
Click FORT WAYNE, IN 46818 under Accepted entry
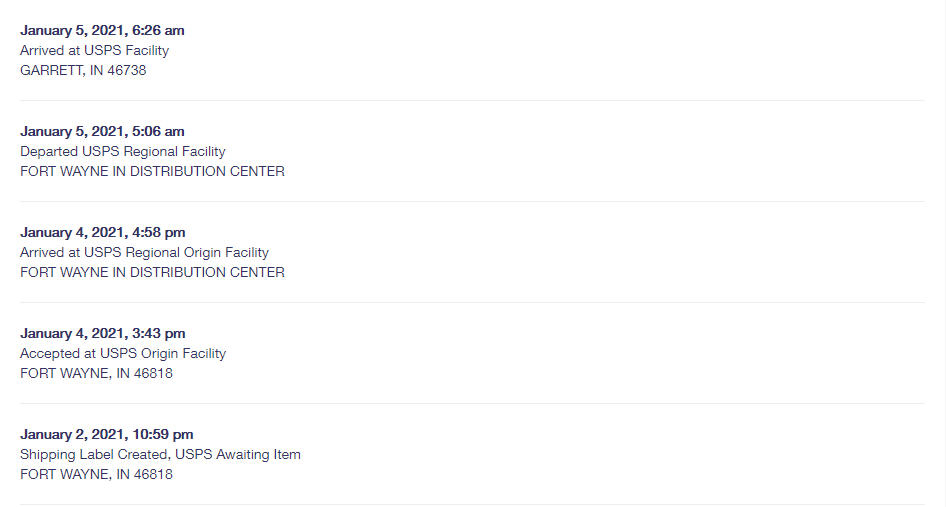pos(96,373)
